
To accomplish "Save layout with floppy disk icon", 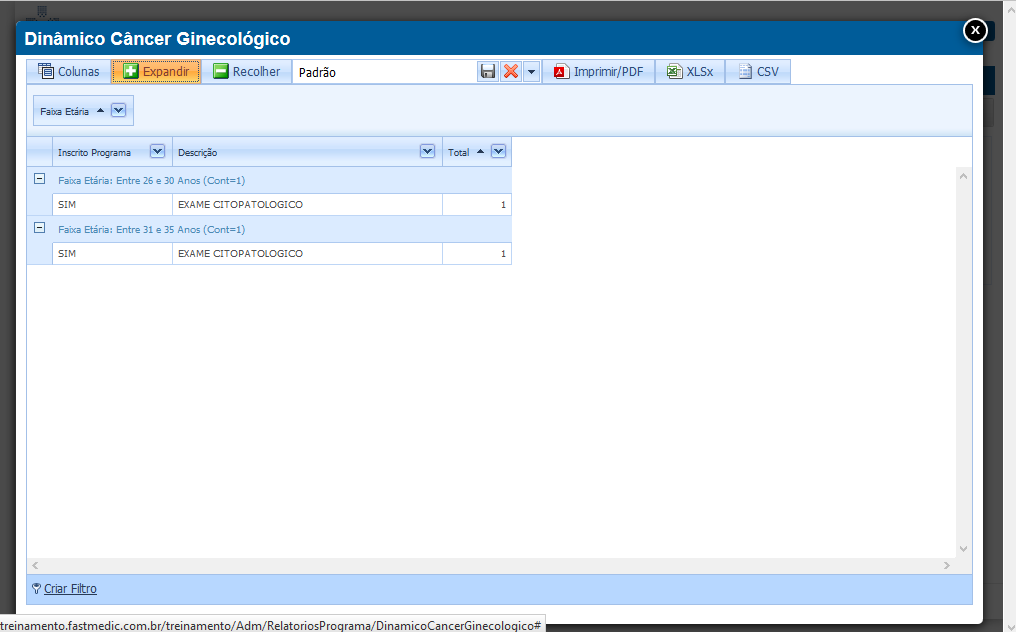I will tap(488, 71).
